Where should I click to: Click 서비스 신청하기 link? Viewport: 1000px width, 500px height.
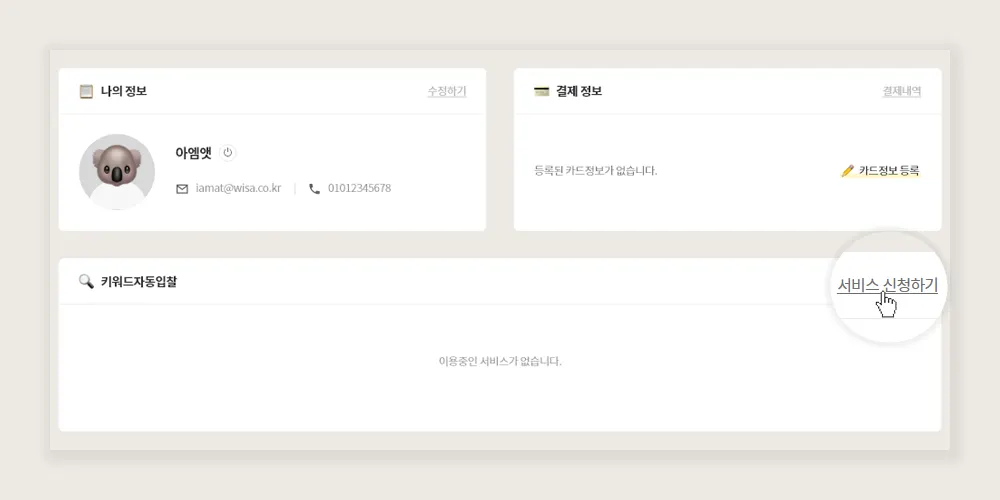(887, 285)
